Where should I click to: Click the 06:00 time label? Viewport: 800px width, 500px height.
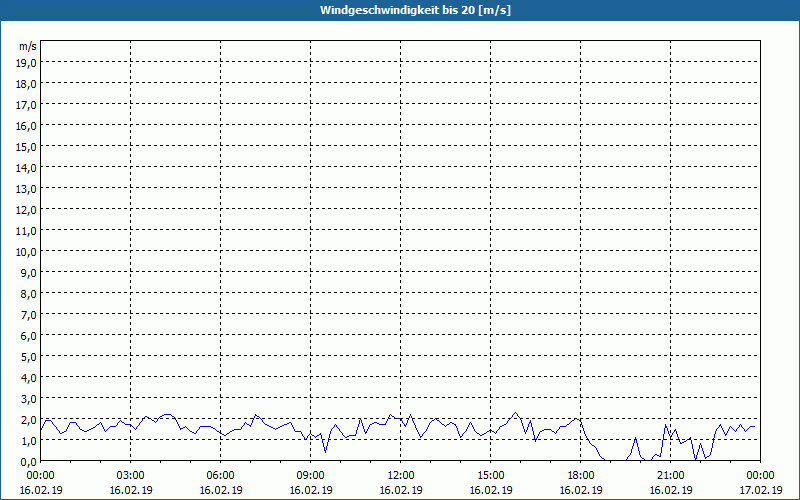point(220,476)
